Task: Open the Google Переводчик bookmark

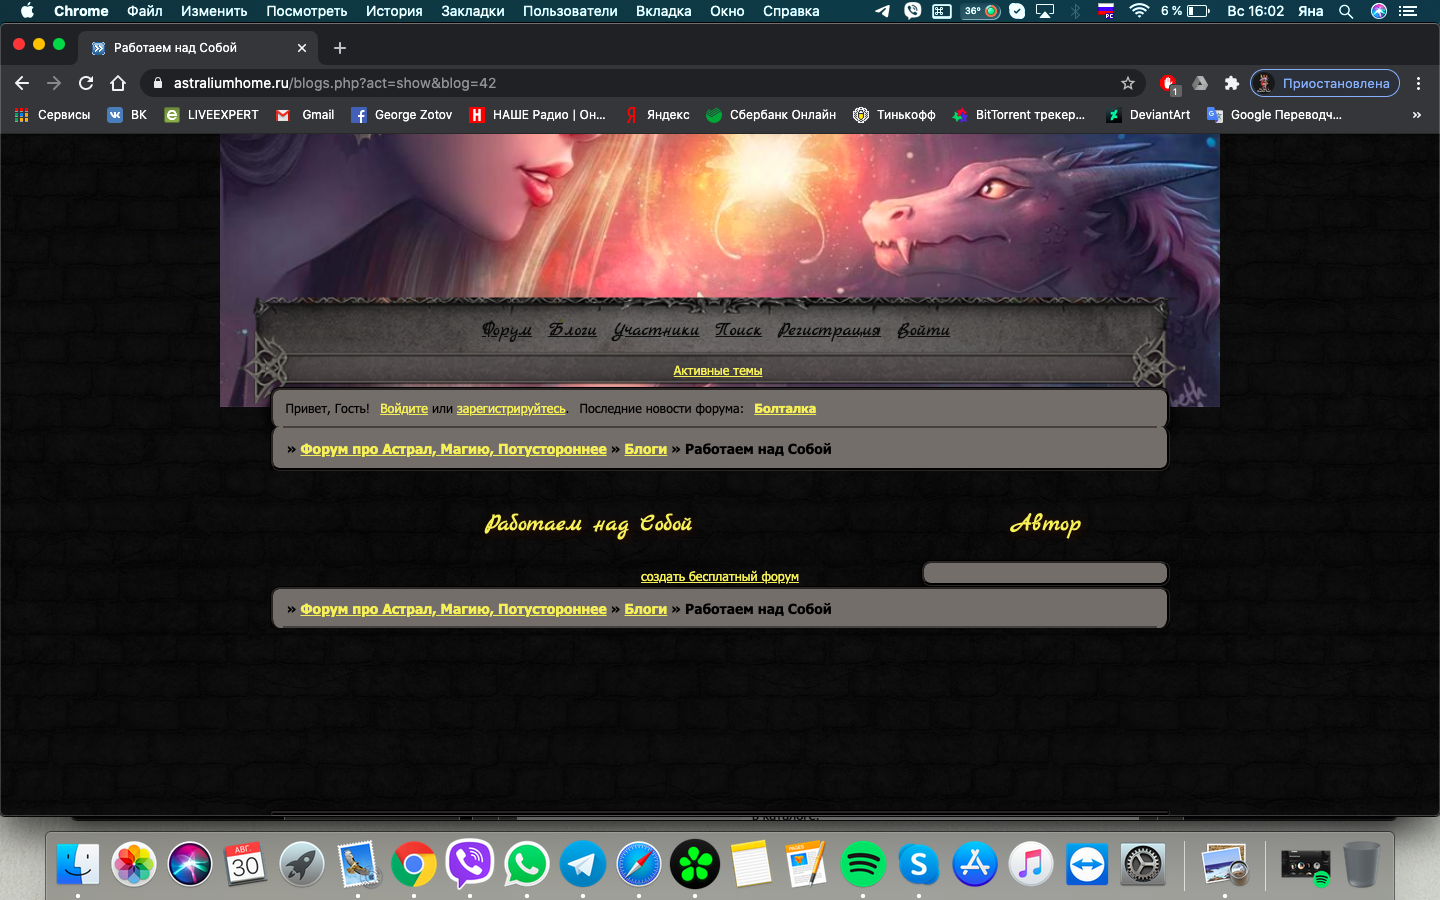Action: point(1275,115)
